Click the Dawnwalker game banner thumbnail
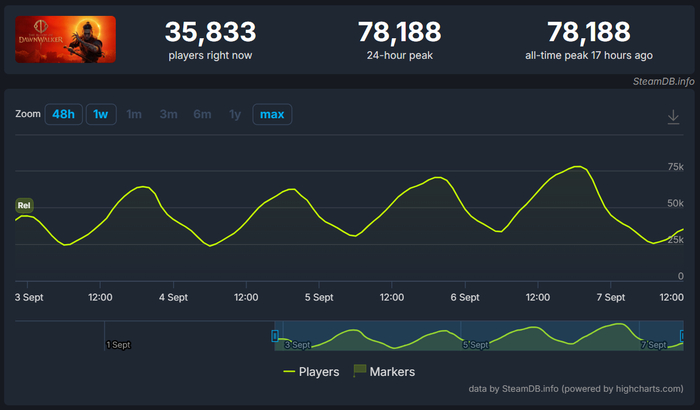700x410 pixels. click(x=66, y=39)
